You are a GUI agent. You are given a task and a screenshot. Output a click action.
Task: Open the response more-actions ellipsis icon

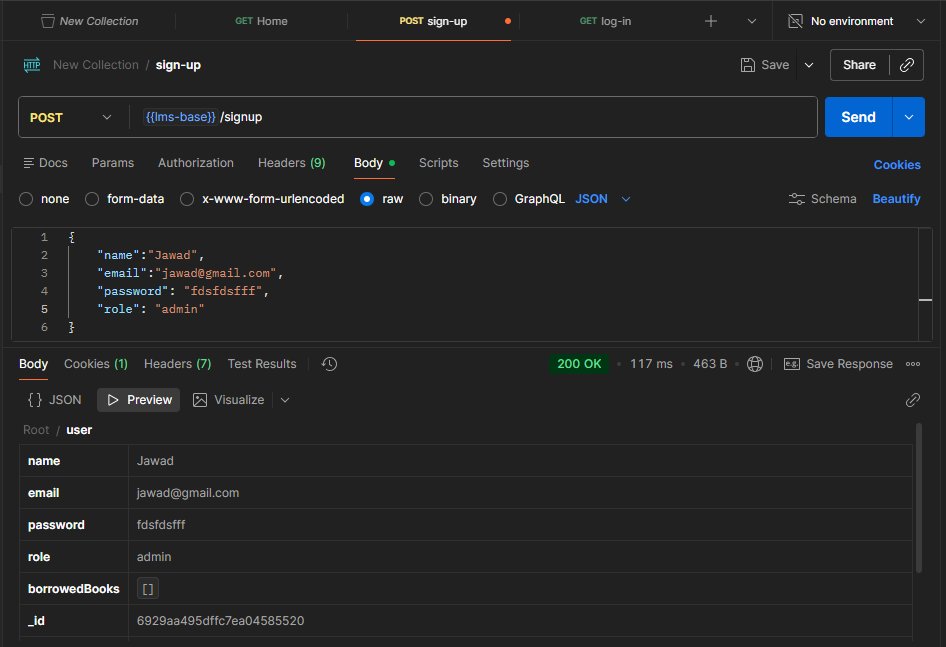pos(913,364)
